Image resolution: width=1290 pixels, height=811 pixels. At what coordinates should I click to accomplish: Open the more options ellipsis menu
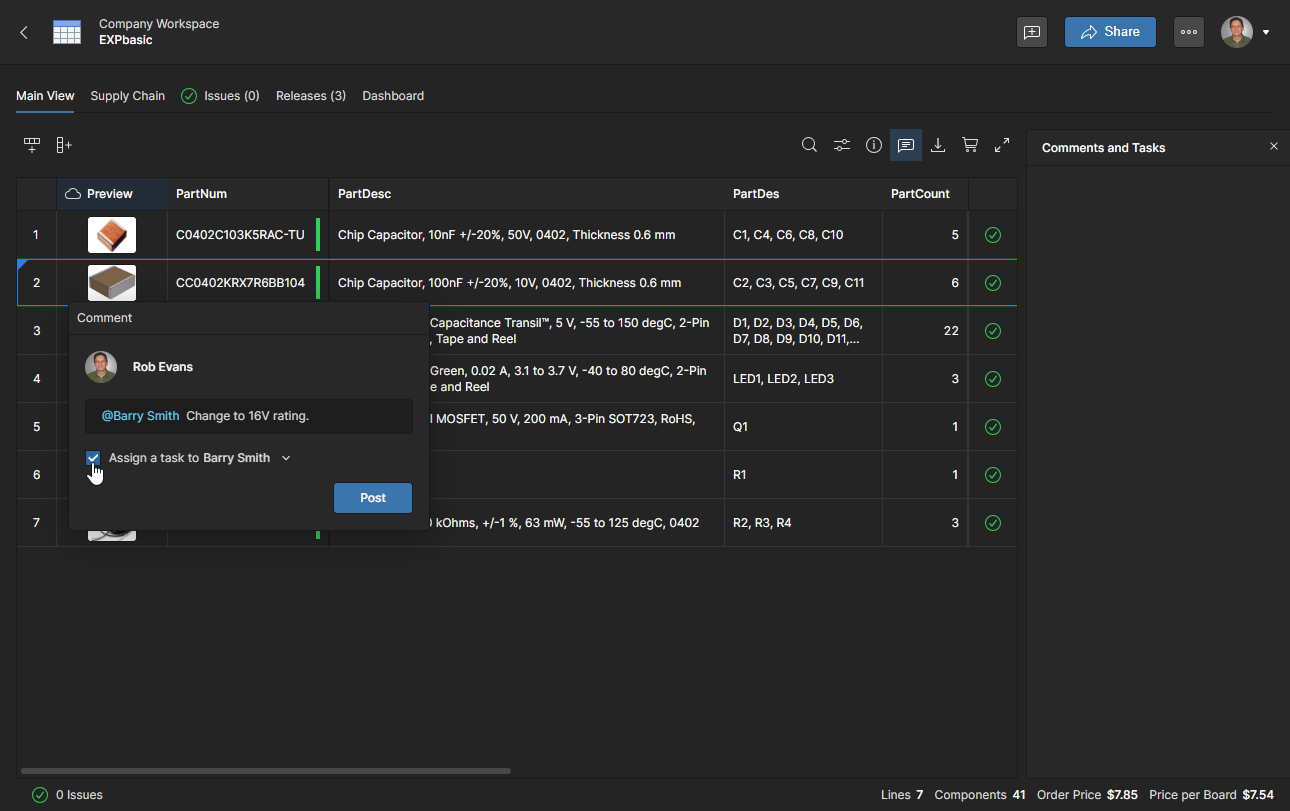(x=1188, y=32)
